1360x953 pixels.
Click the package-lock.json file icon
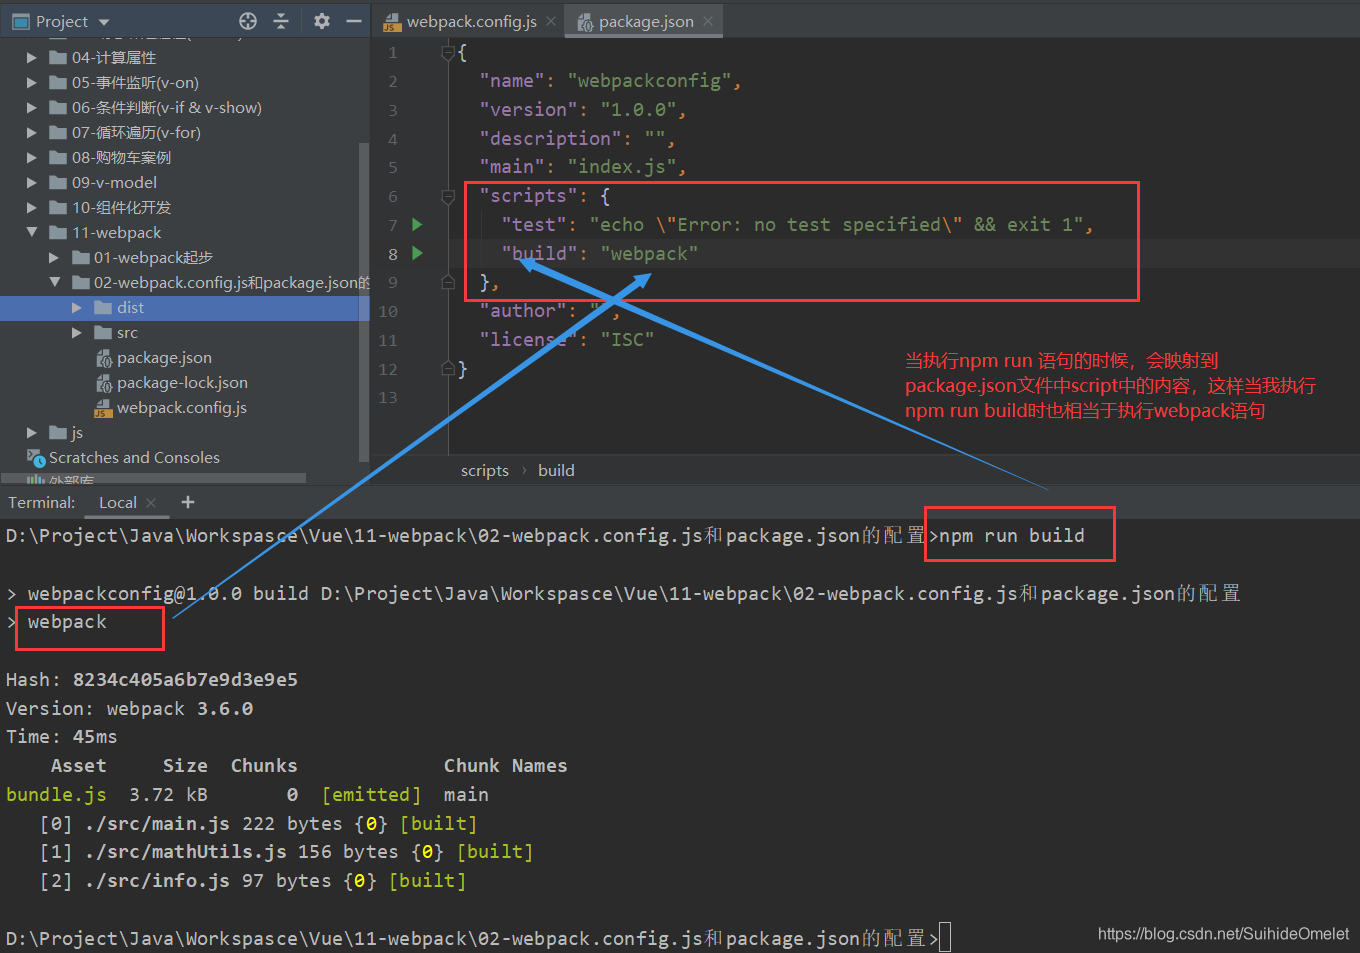click(103, 383)
